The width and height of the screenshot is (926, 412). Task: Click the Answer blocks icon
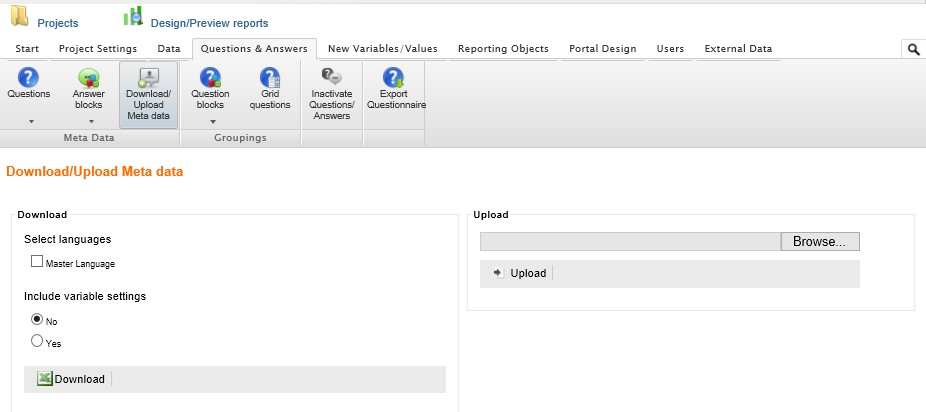88,79
